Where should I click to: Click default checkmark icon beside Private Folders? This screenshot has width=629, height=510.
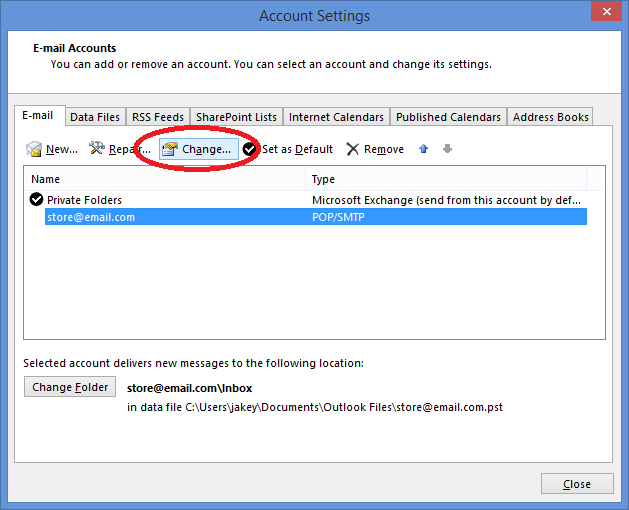pos(37,200)
